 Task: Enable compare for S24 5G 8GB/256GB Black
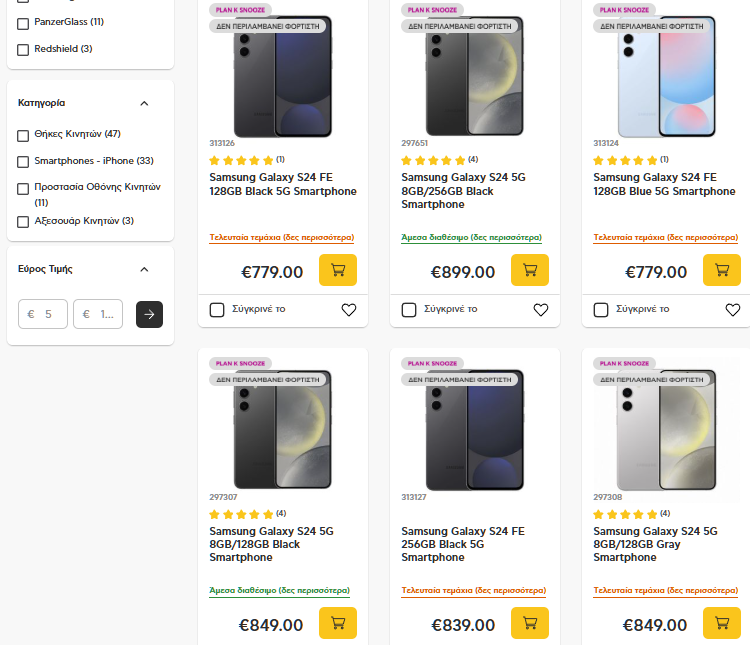pos(409,310)
